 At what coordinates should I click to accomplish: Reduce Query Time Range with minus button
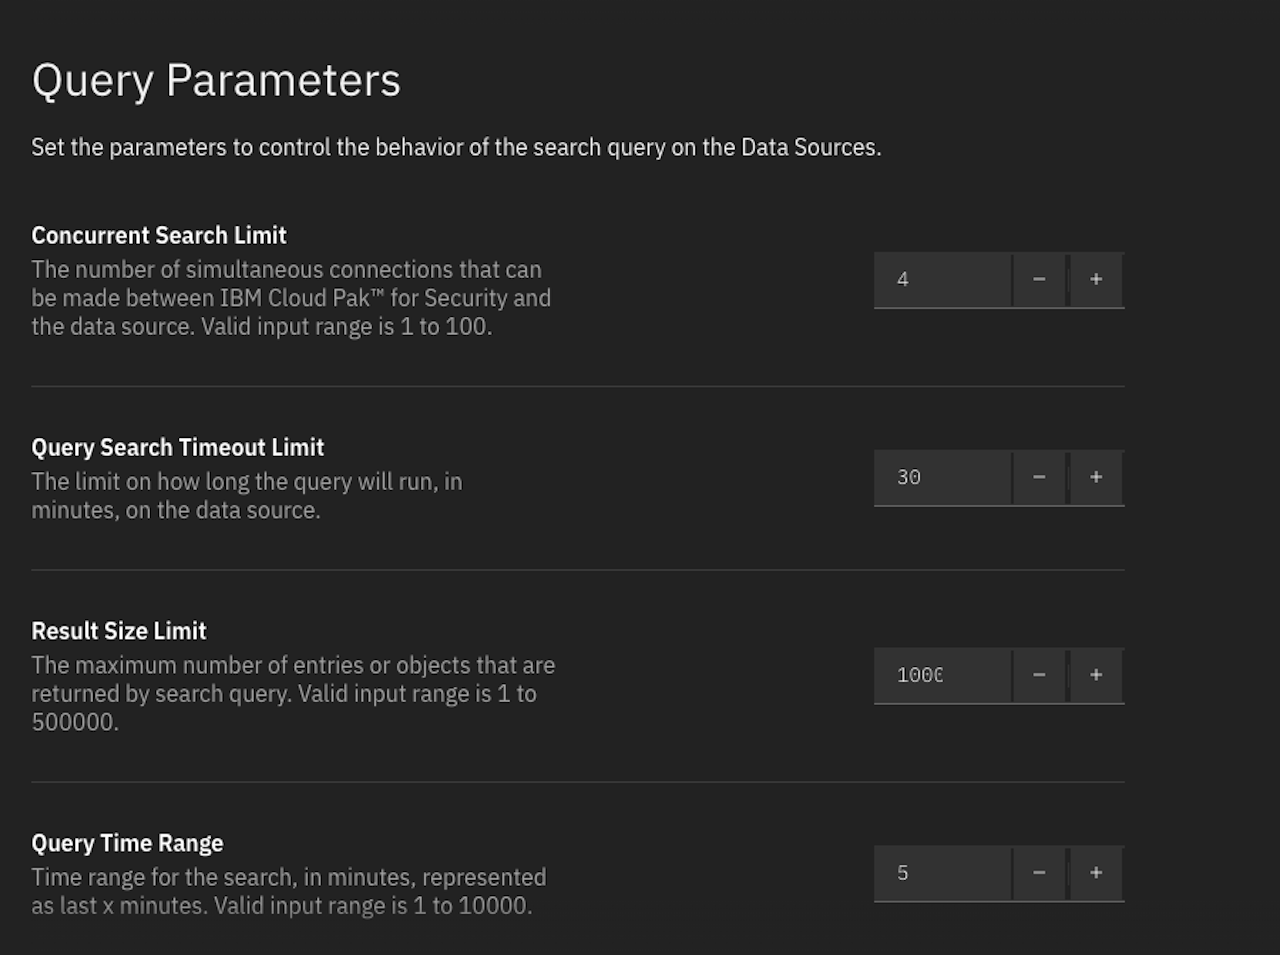(x=1039, y=874)
